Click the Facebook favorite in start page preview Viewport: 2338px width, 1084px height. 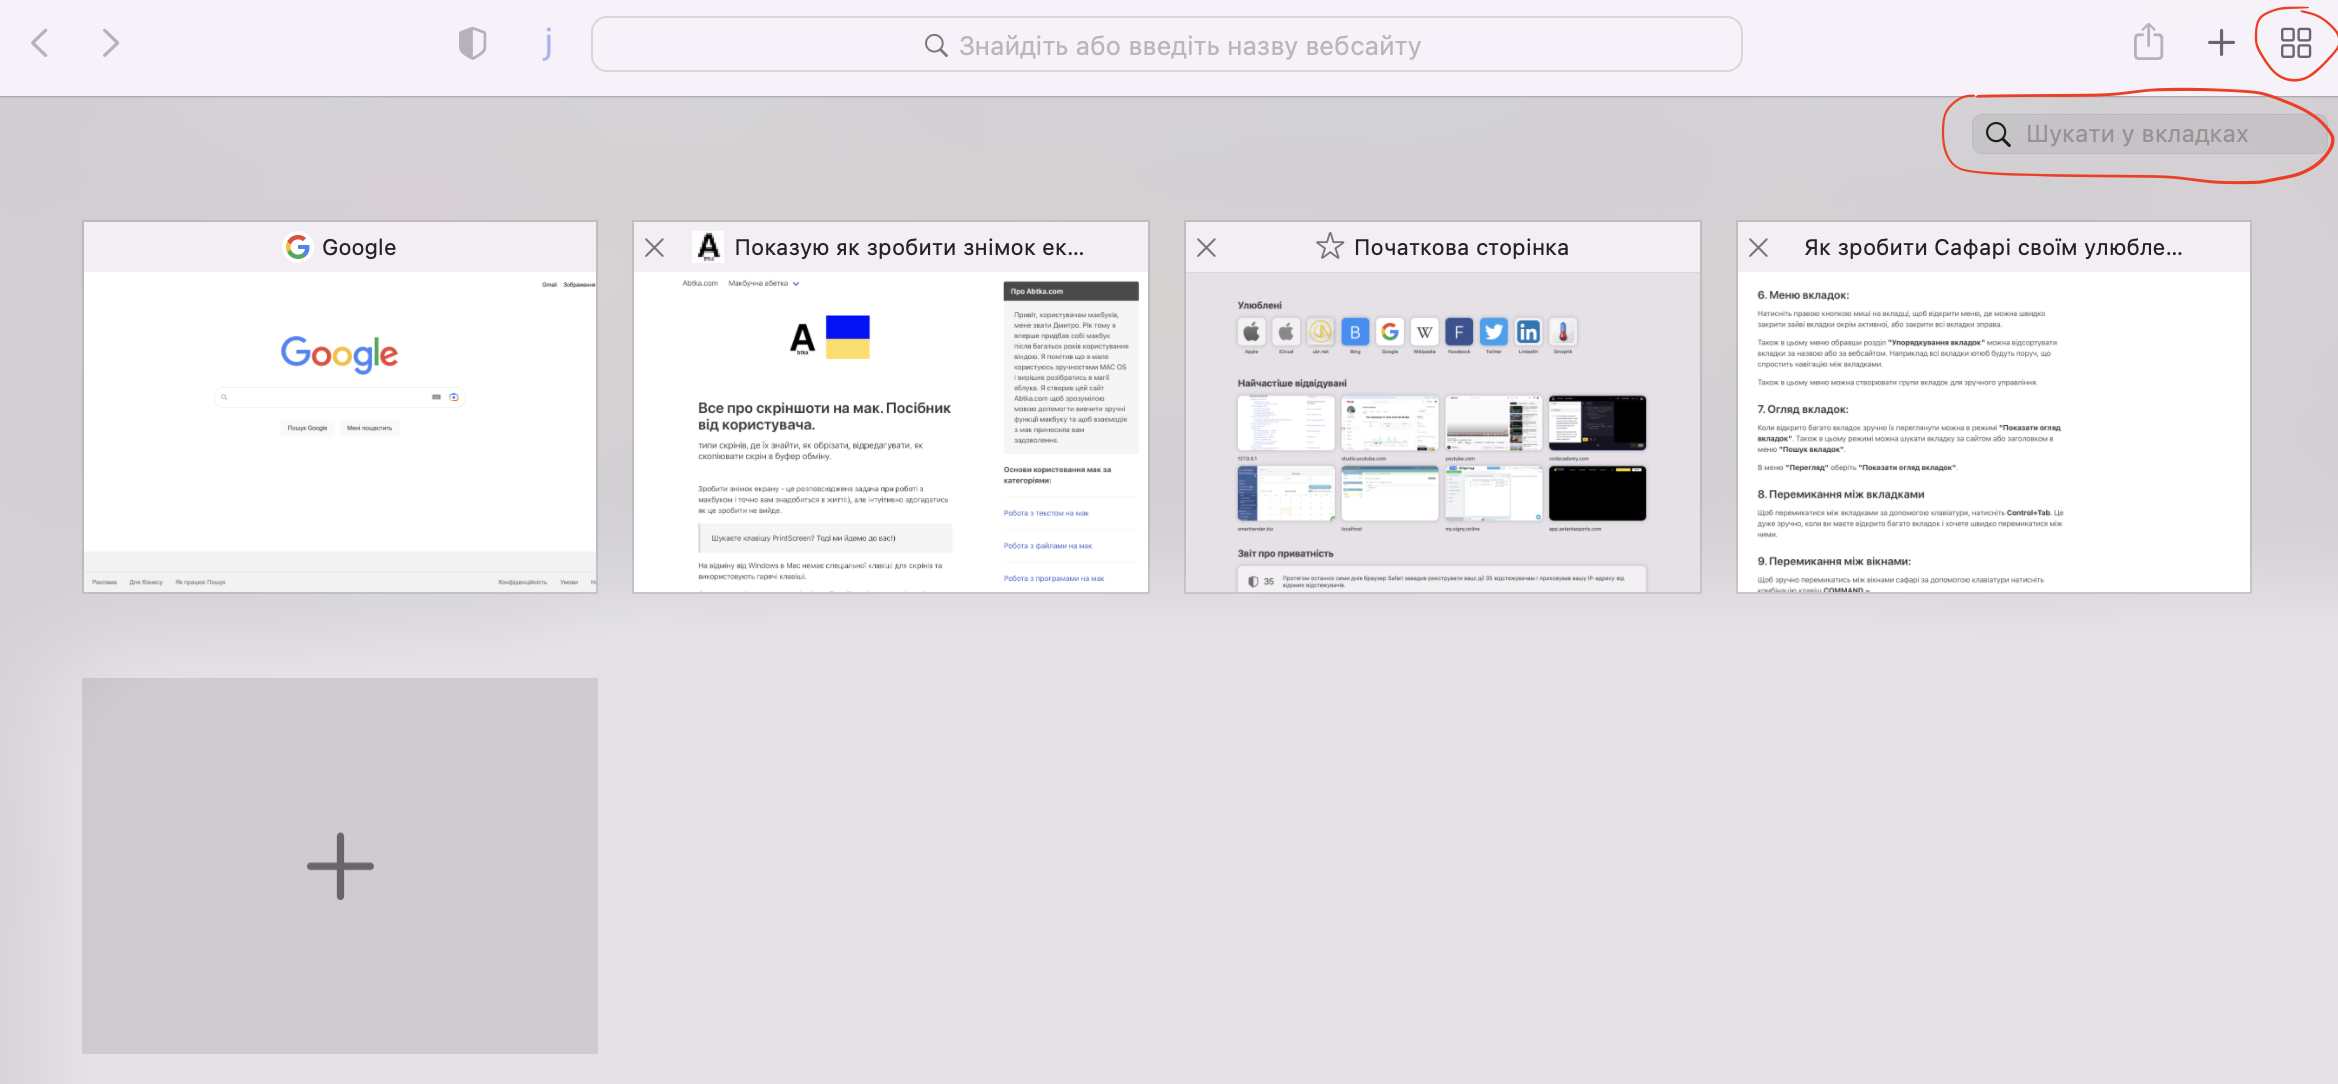1459,332
